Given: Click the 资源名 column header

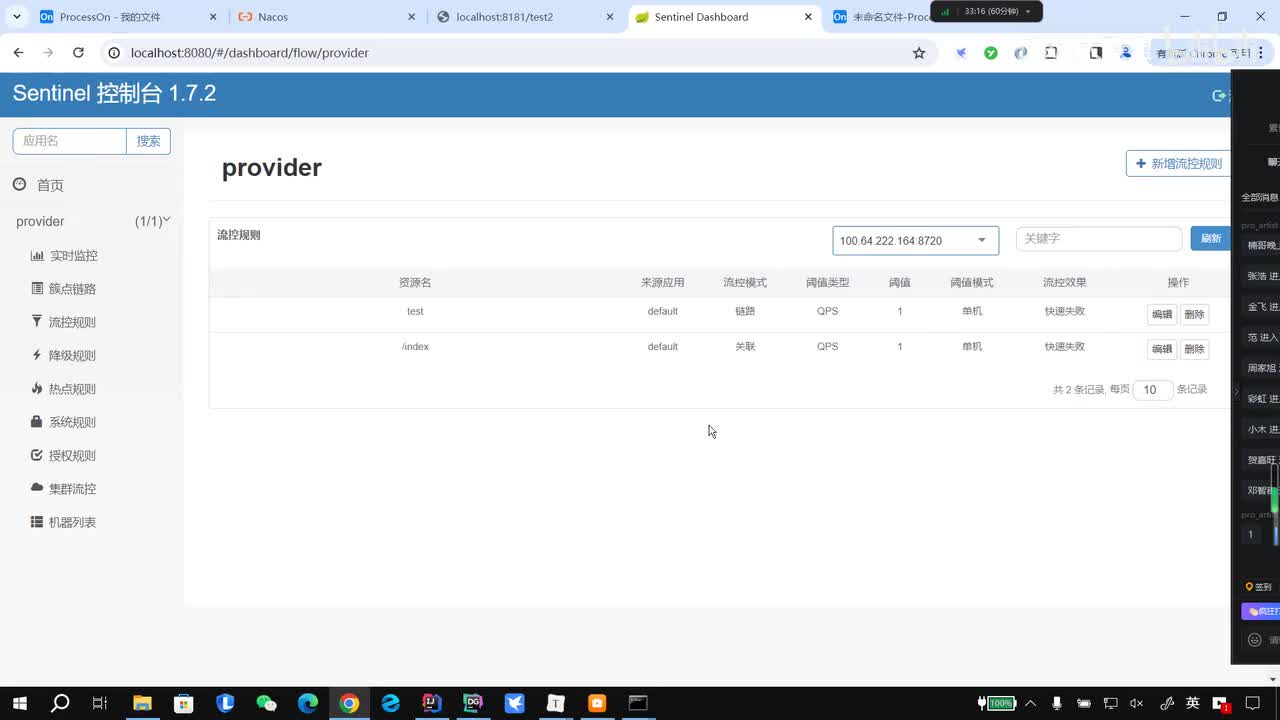Looking at the screenshot, I should (415, 283).
